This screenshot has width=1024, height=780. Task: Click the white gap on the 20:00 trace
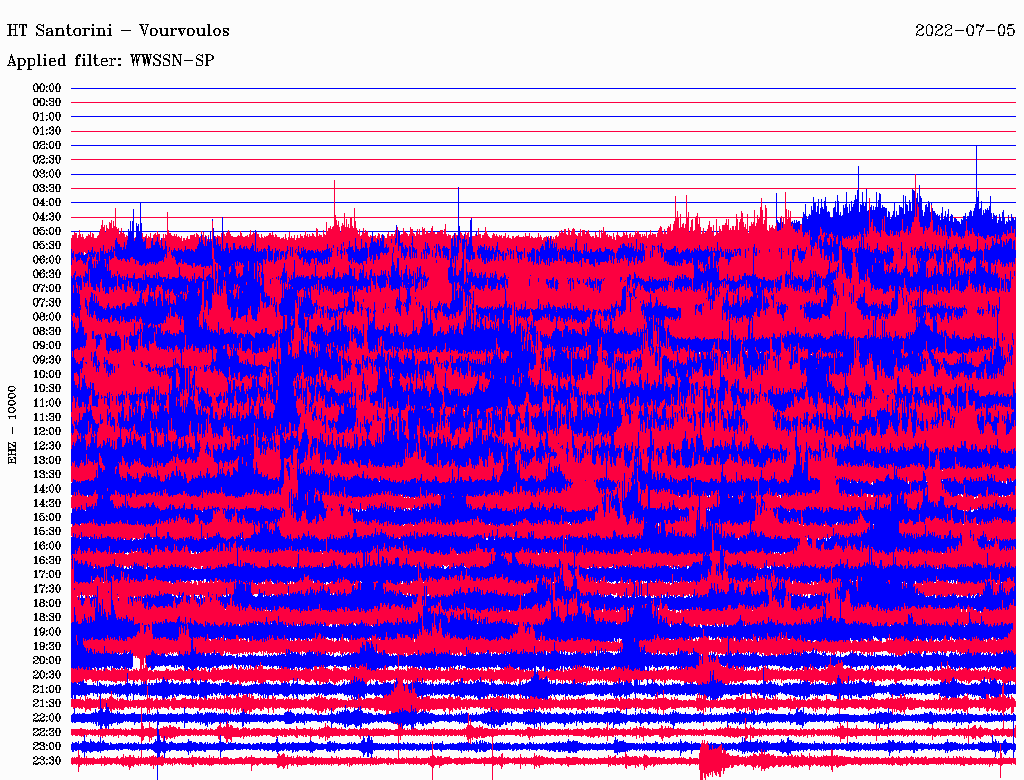pyautogui.click(x=138, y=662)
